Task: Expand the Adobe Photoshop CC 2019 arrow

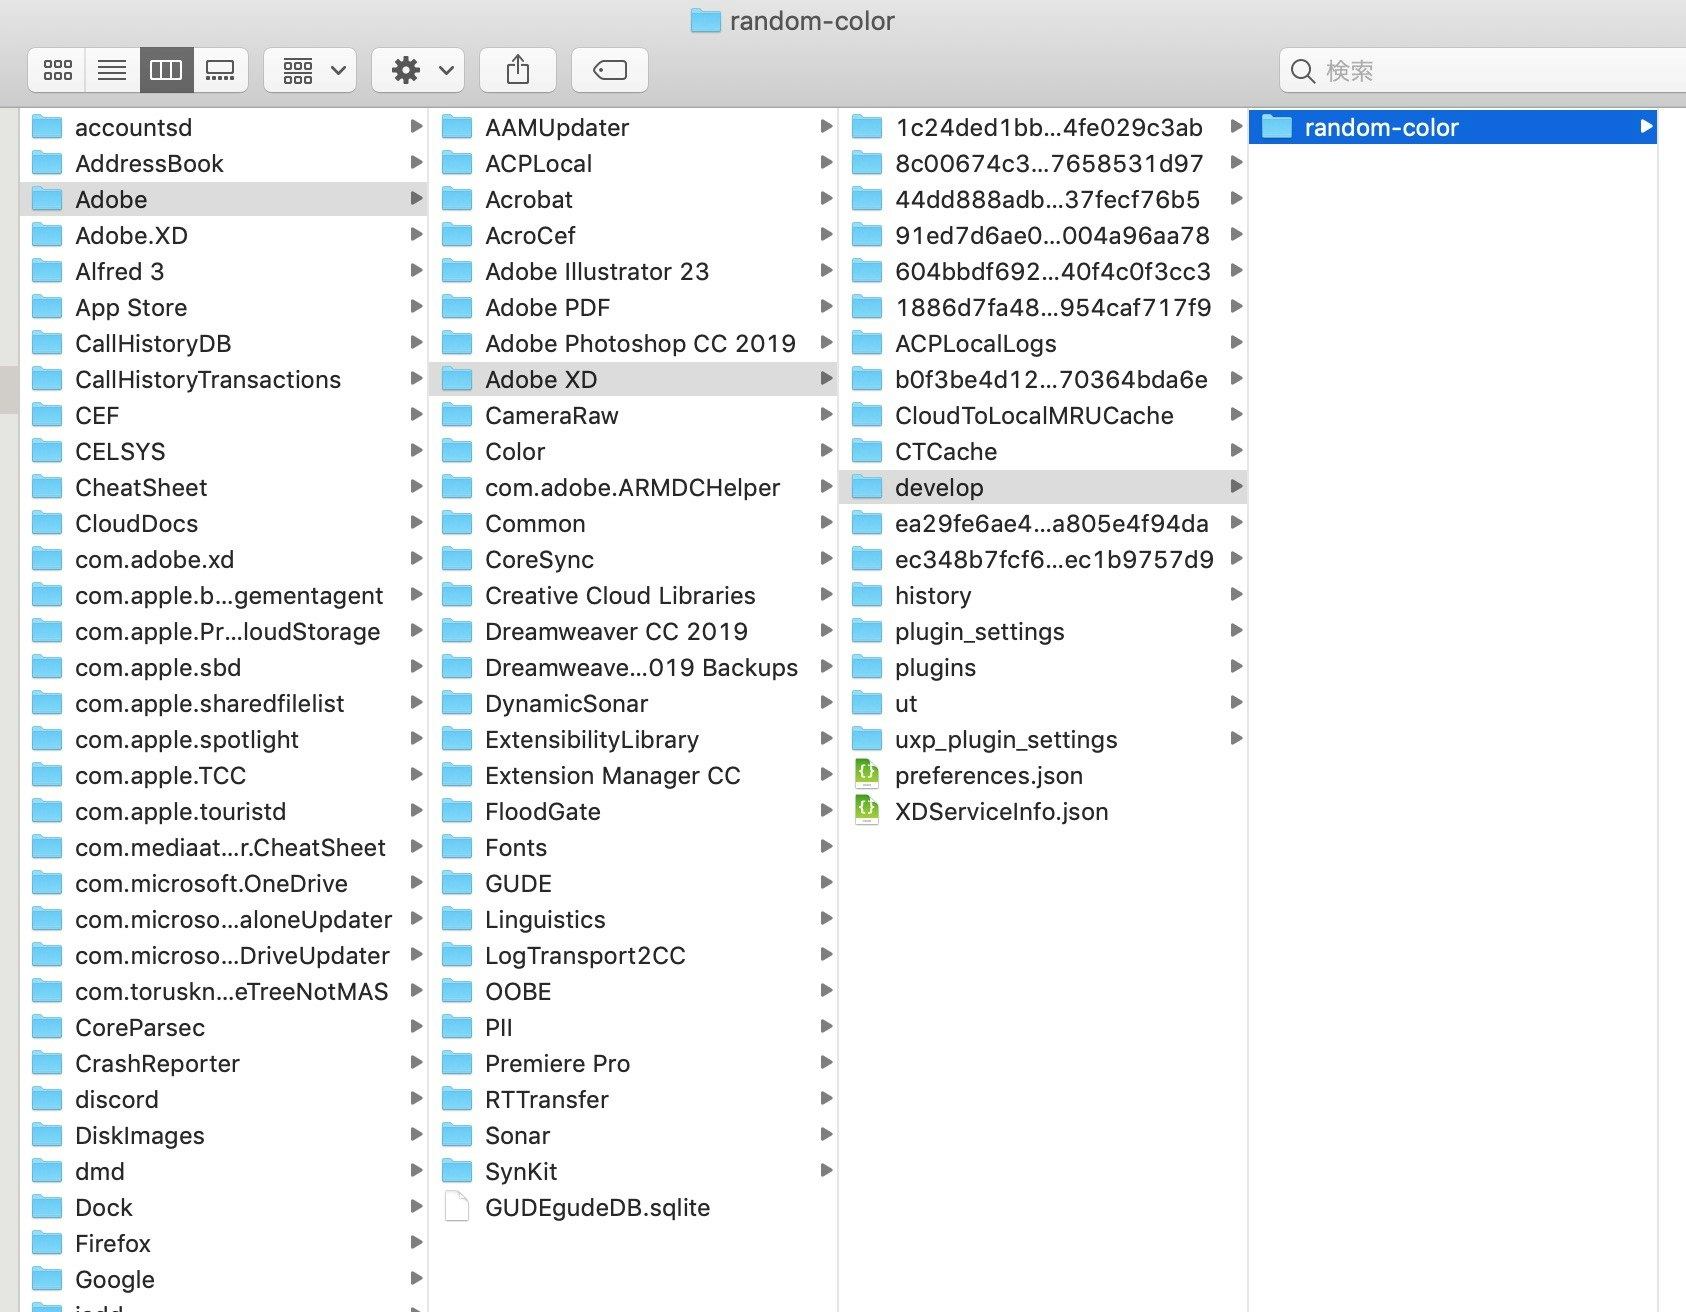Action: pyautogui.click(x=826, y=342)
